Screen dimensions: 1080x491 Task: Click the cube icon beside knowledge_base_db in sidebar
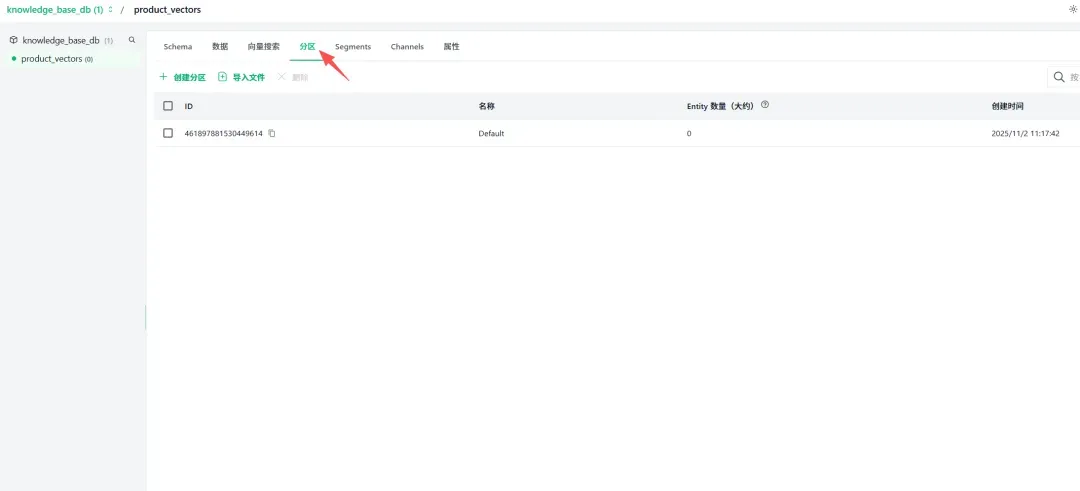[14, 41]
